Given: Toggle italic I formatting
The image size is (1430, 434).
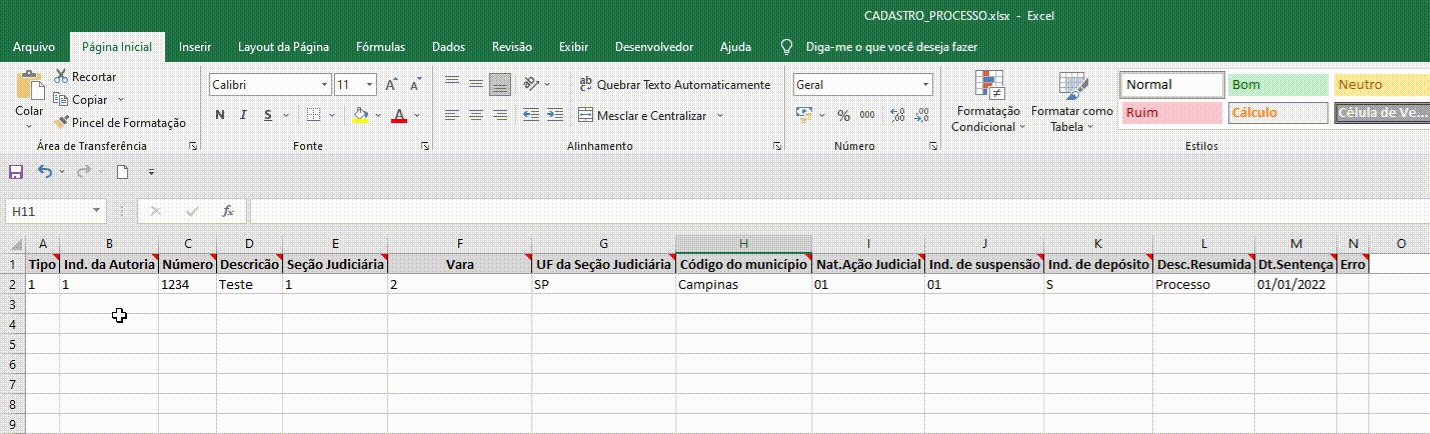Looking at the screenshot, I should pyautogui.click(x=244, y=115).
